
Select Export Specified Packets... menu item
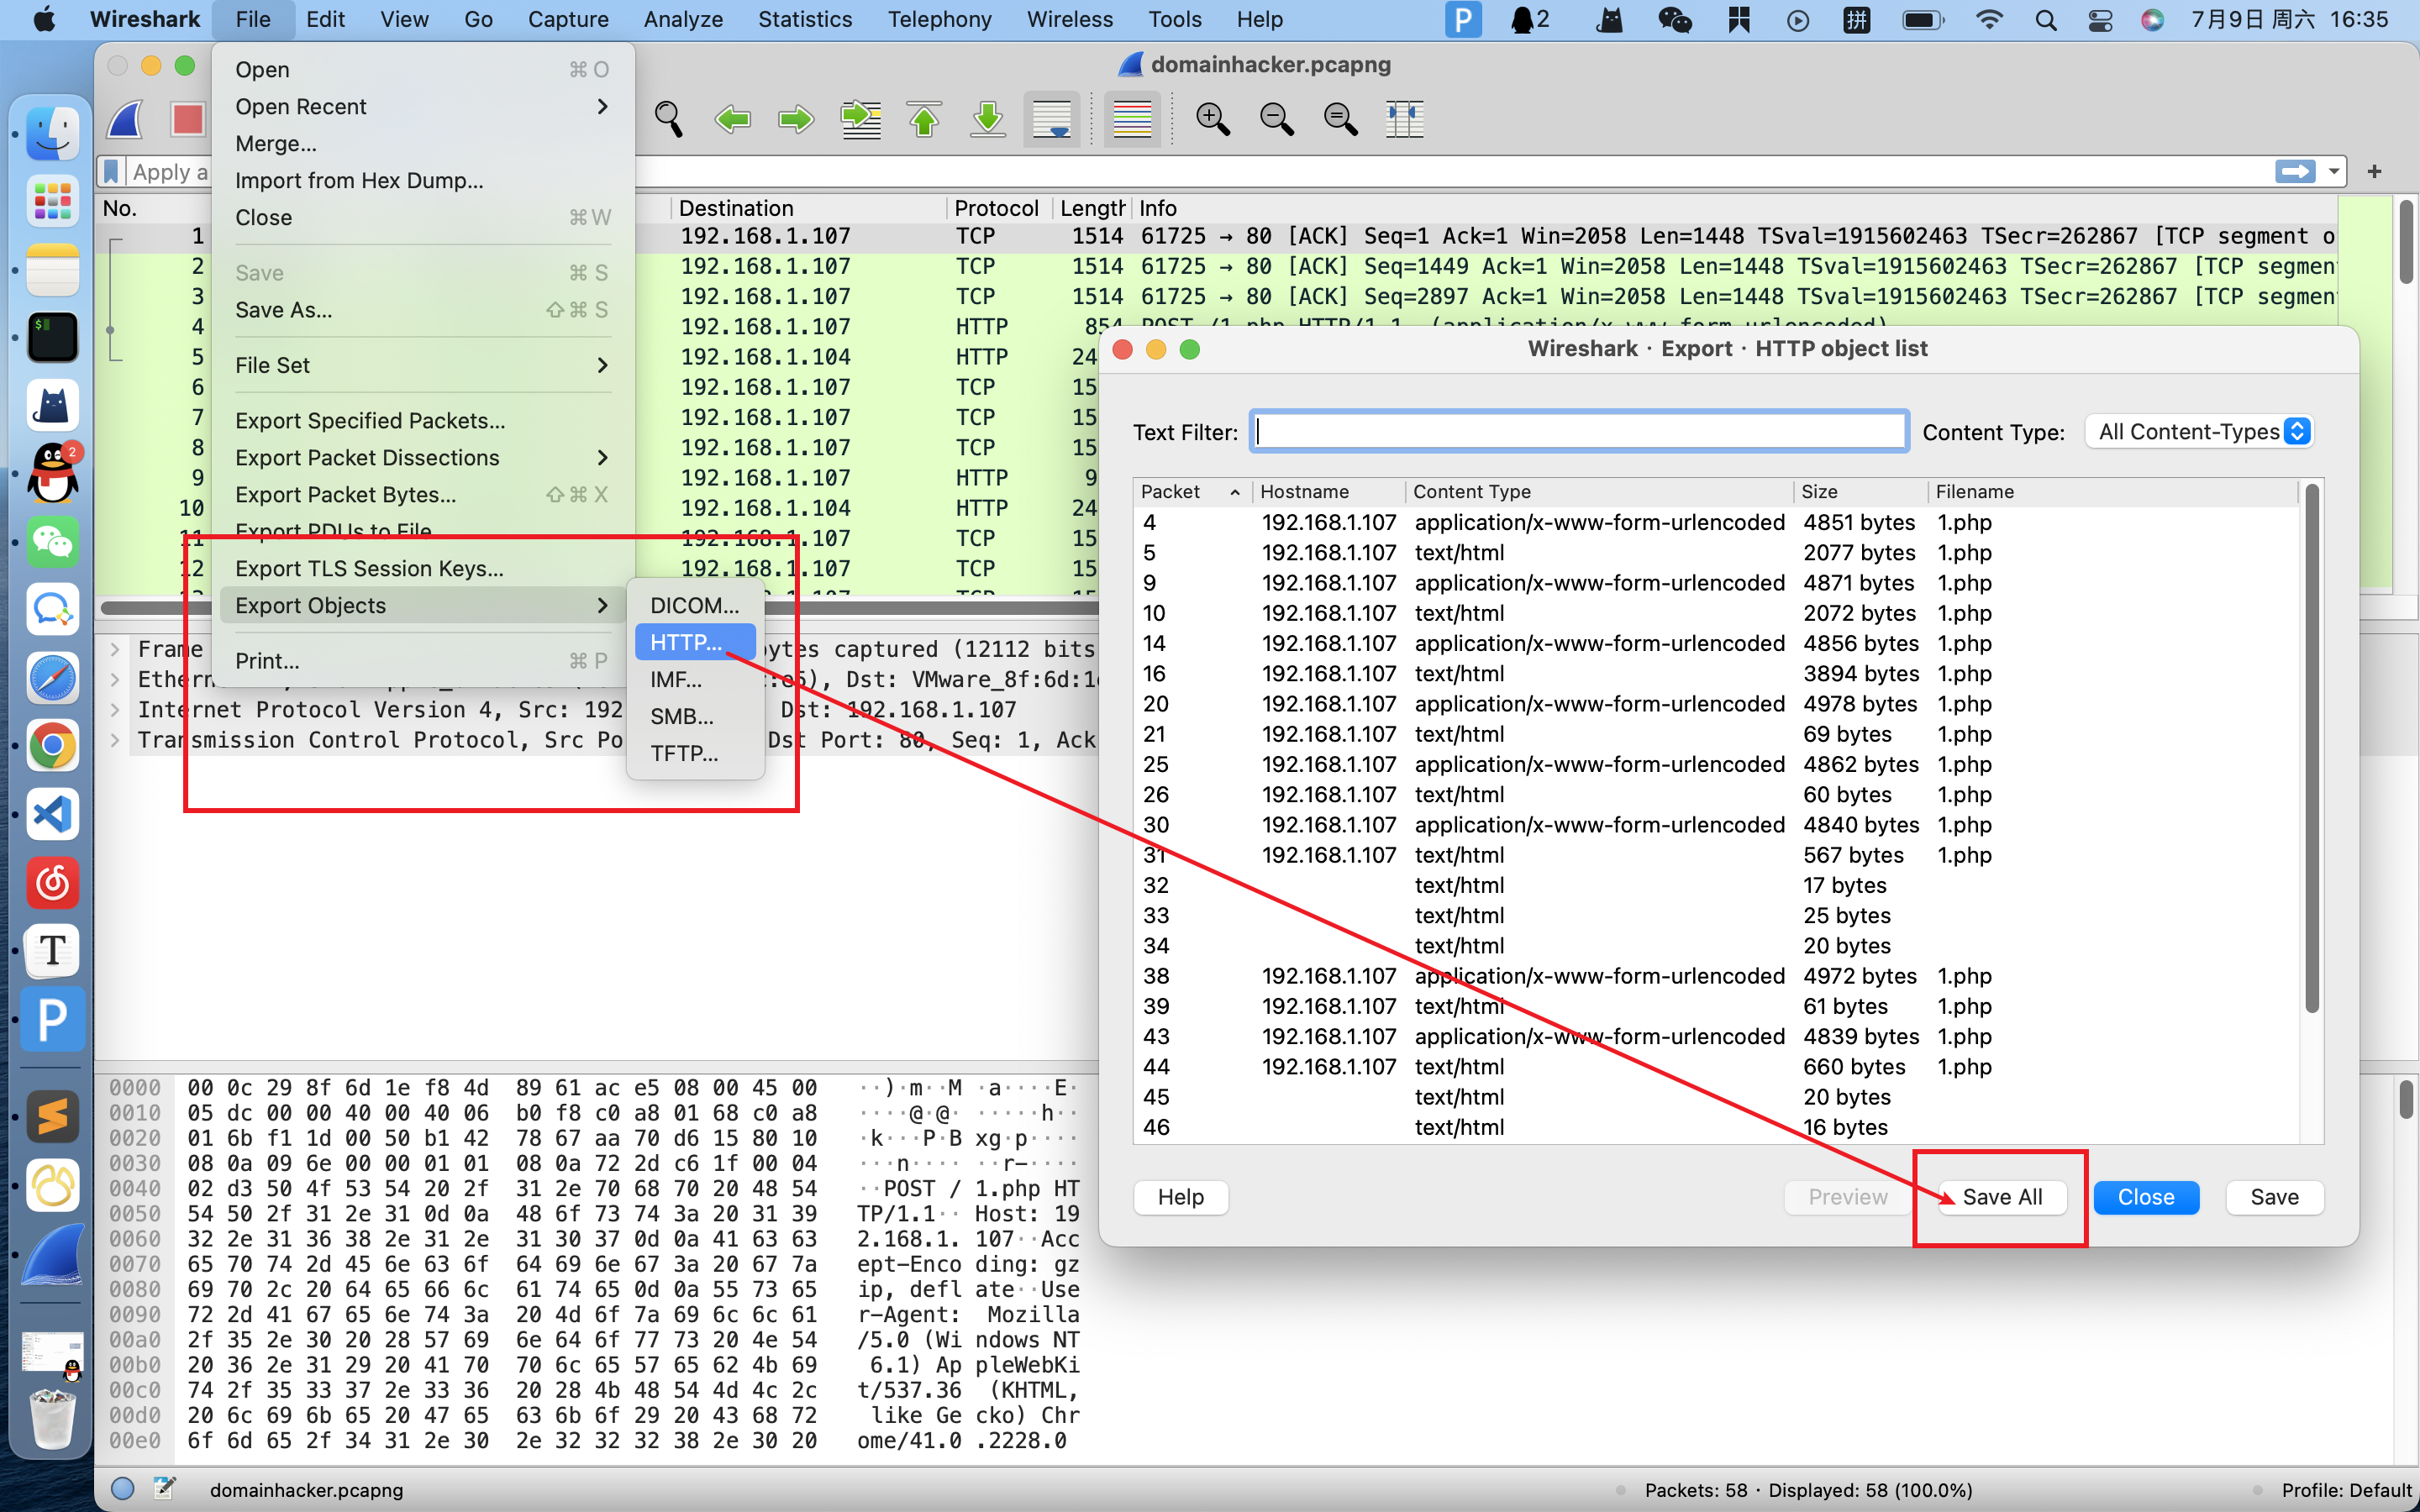[423, 420]
